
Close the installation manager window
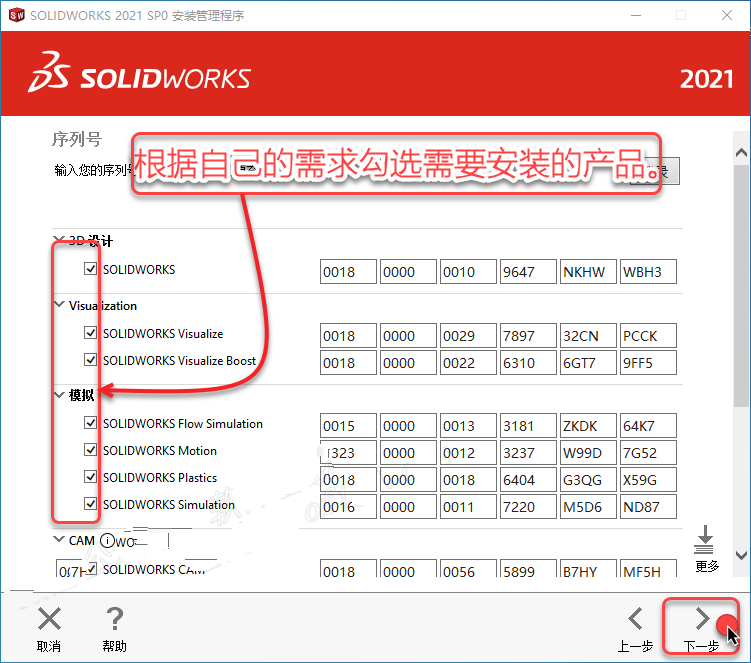coord(727,15)
